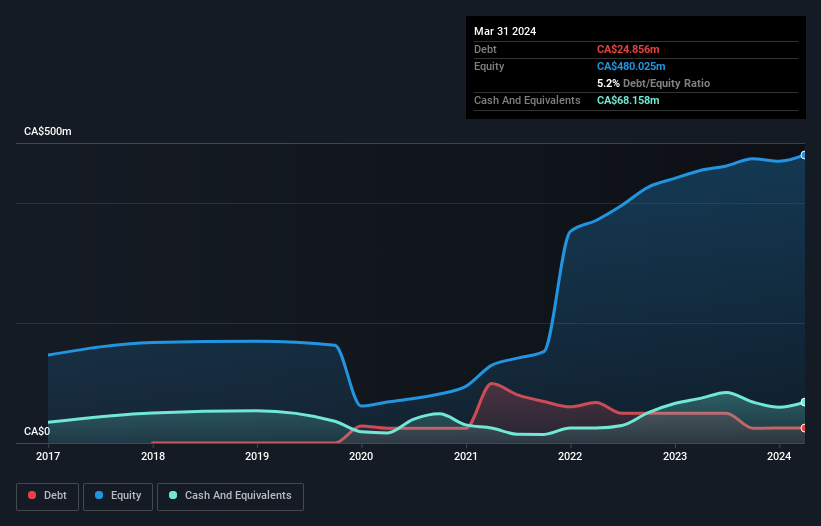Click the 2020 x-axis label
Screen dimensions: 821x526
coord(361,456)
